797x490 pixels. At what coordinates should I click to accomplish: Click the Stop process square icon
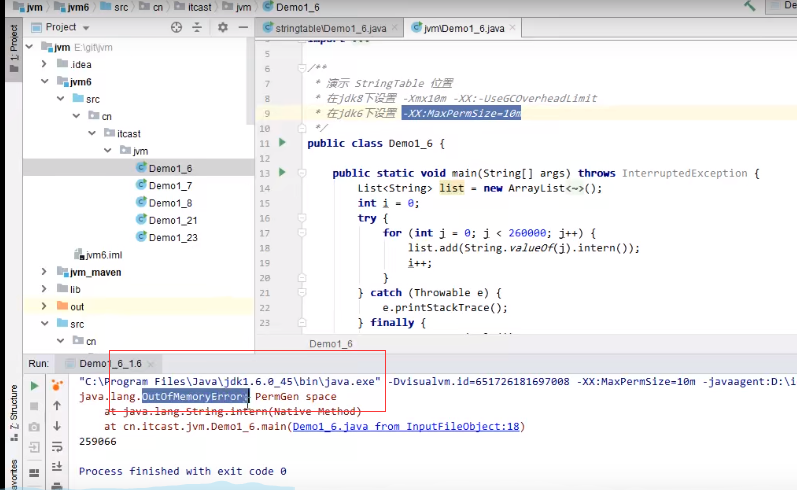[35, 406]
